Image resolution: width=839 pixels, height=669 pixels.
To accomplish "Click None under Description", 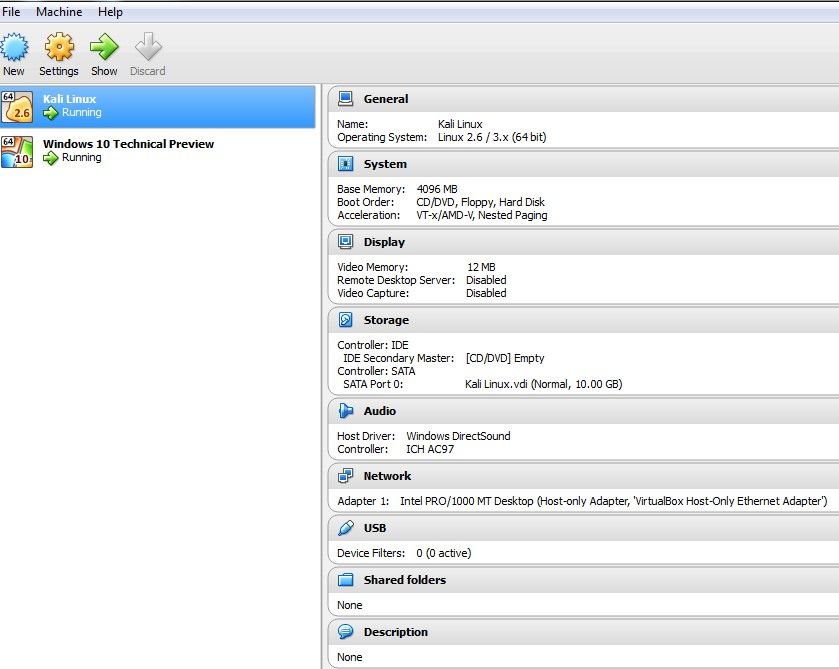I will [350, 657].
